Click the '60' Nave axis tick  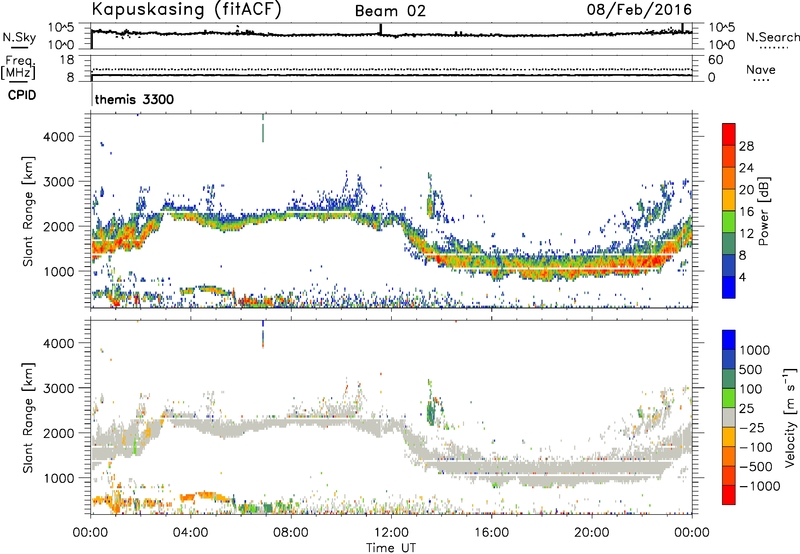715,60
